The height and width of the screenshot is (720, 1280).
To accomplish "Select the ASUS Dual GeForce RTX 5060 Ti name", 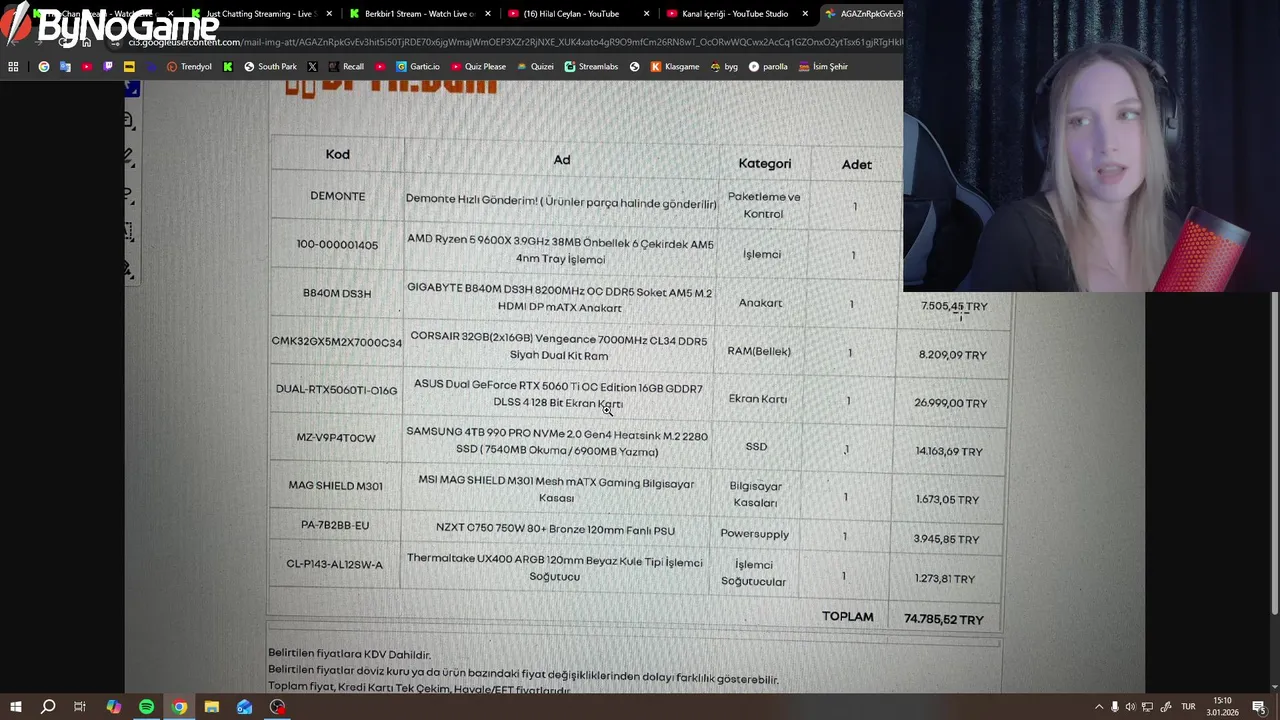I will pos(558,395).
